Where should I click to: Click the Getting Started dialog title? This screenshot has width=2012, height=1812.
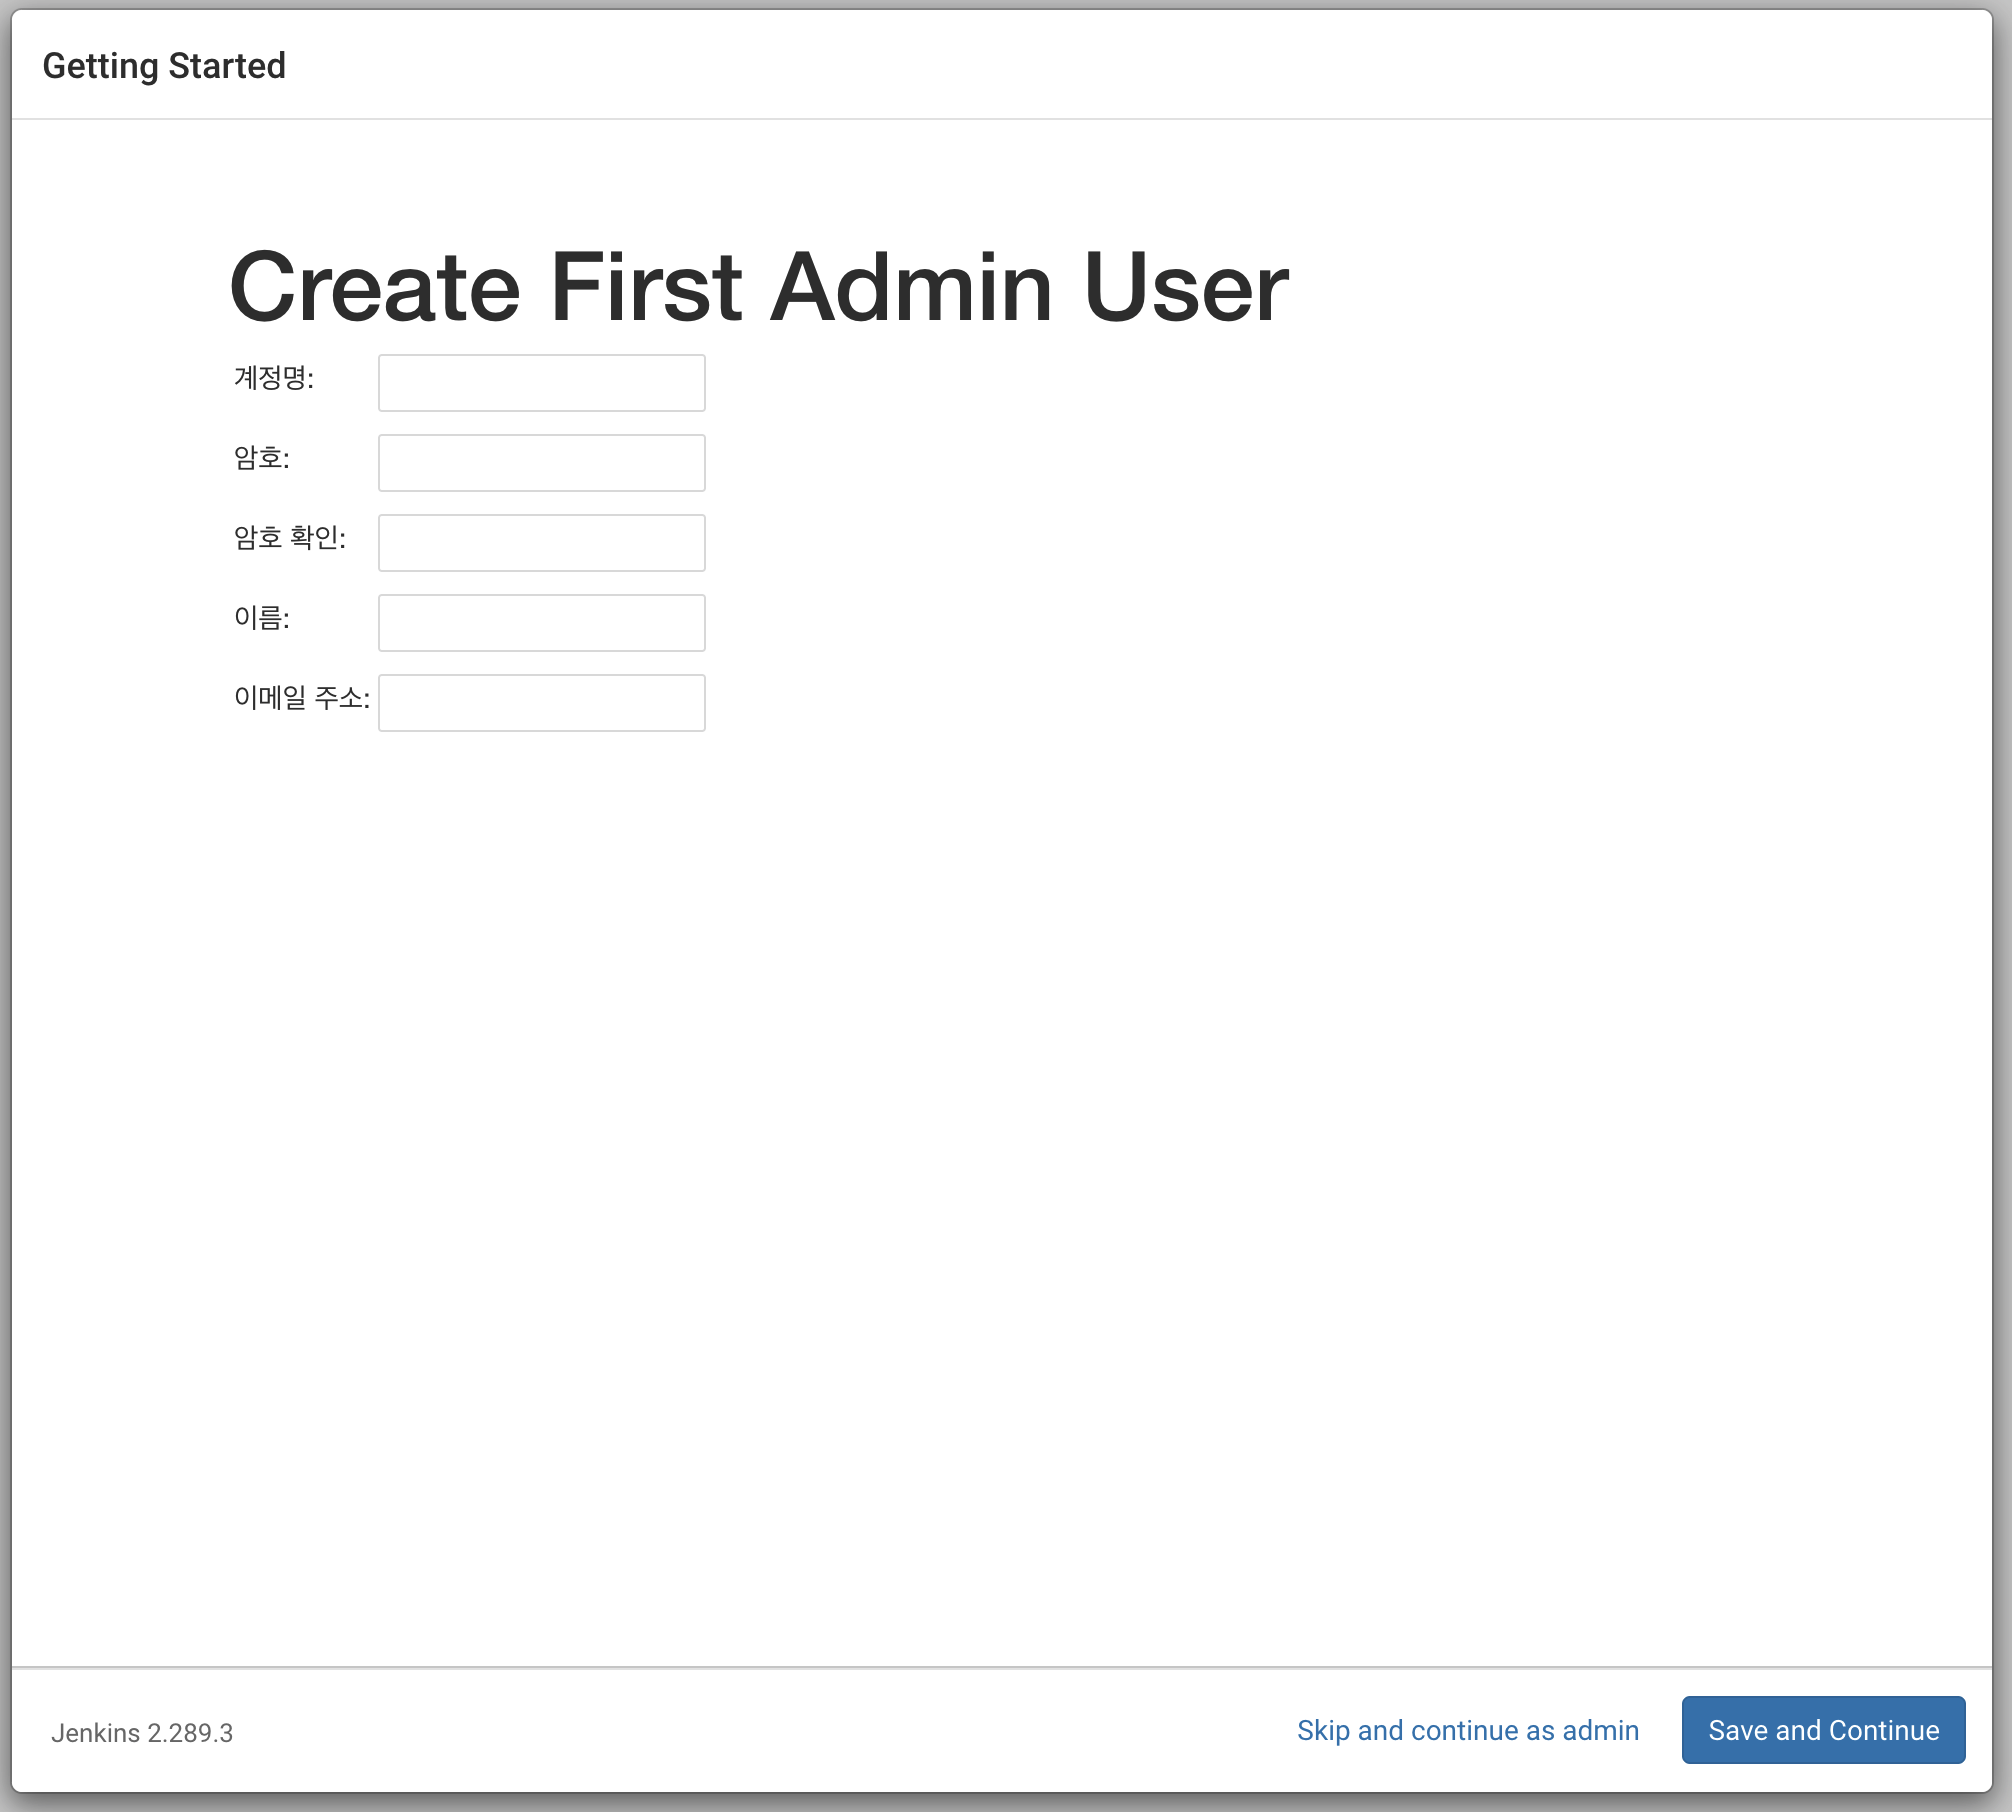(x=164, y=66)
